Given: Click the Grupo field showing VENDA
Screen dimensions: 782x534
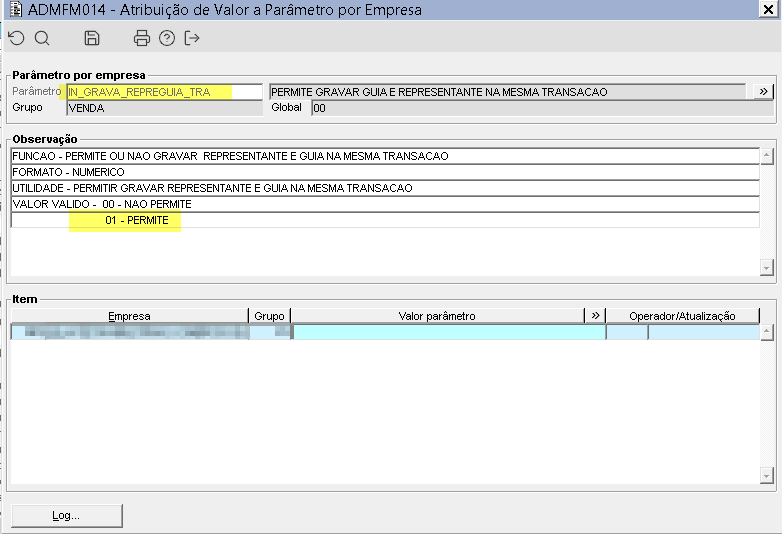Looking at the screenshot, I should tap(165, 108).
